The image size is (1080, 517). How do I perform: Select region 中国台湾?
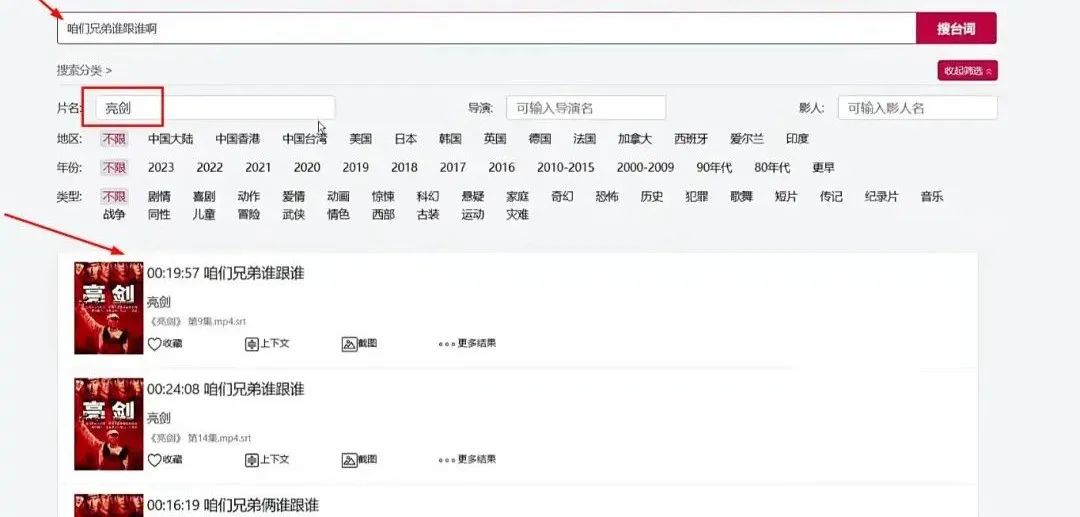pos(304,138)
